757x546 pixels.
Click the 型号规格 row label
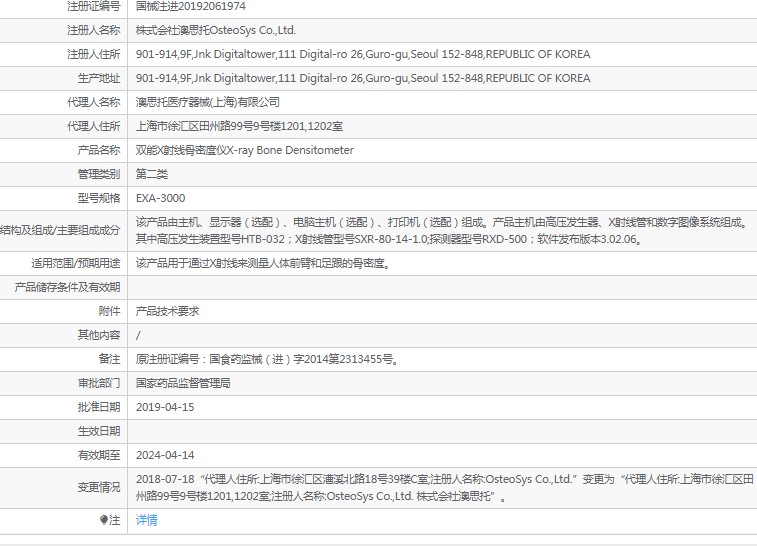(98, 198)
